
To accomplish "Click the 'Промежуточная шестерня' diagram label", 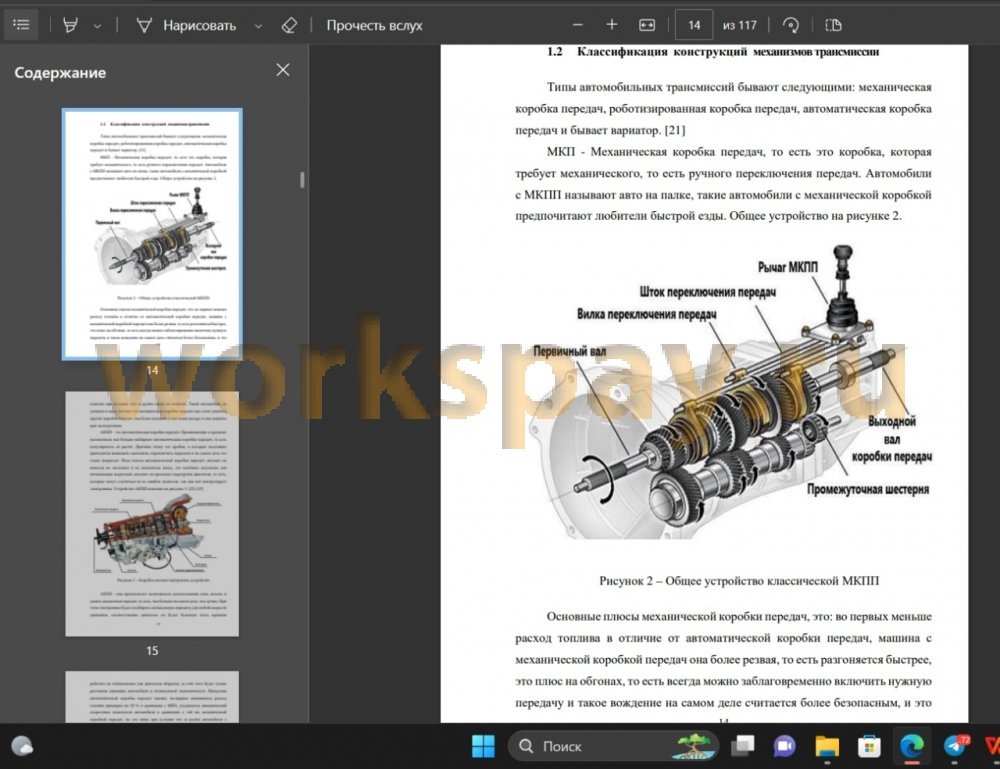I will coord(867,489).
